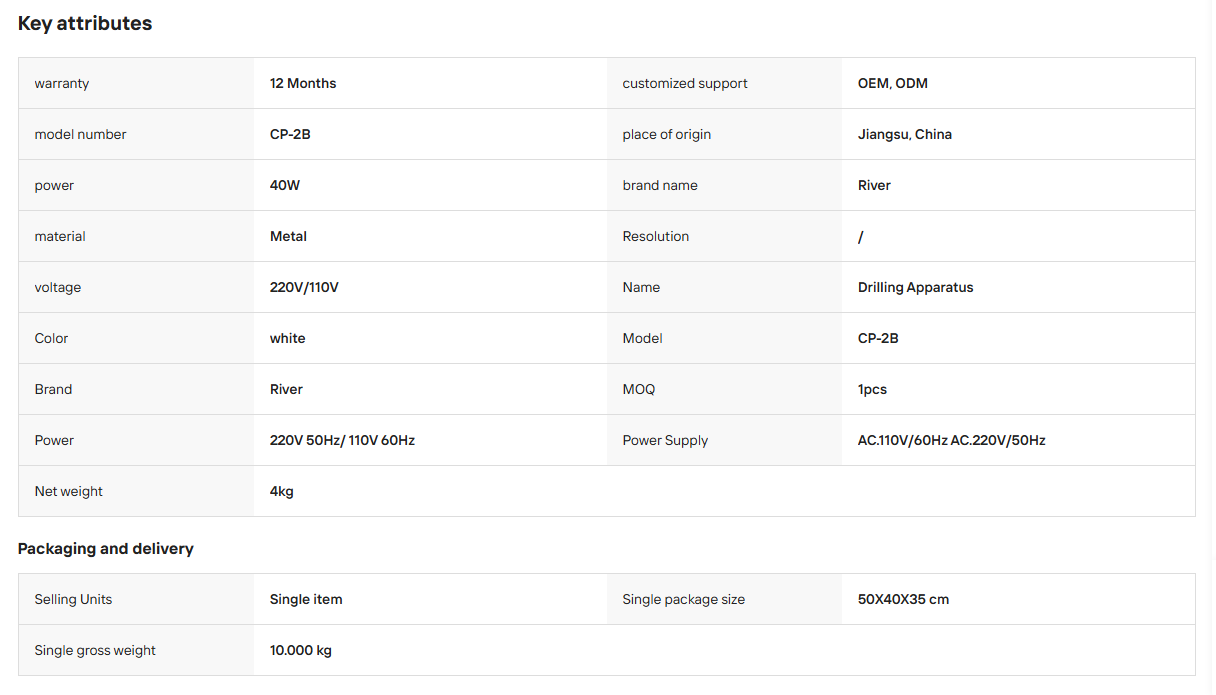Select the 12 Months warranty value
Viewport: 1216px width, 695px height.
pyautogui.click(x=303, y=83)
